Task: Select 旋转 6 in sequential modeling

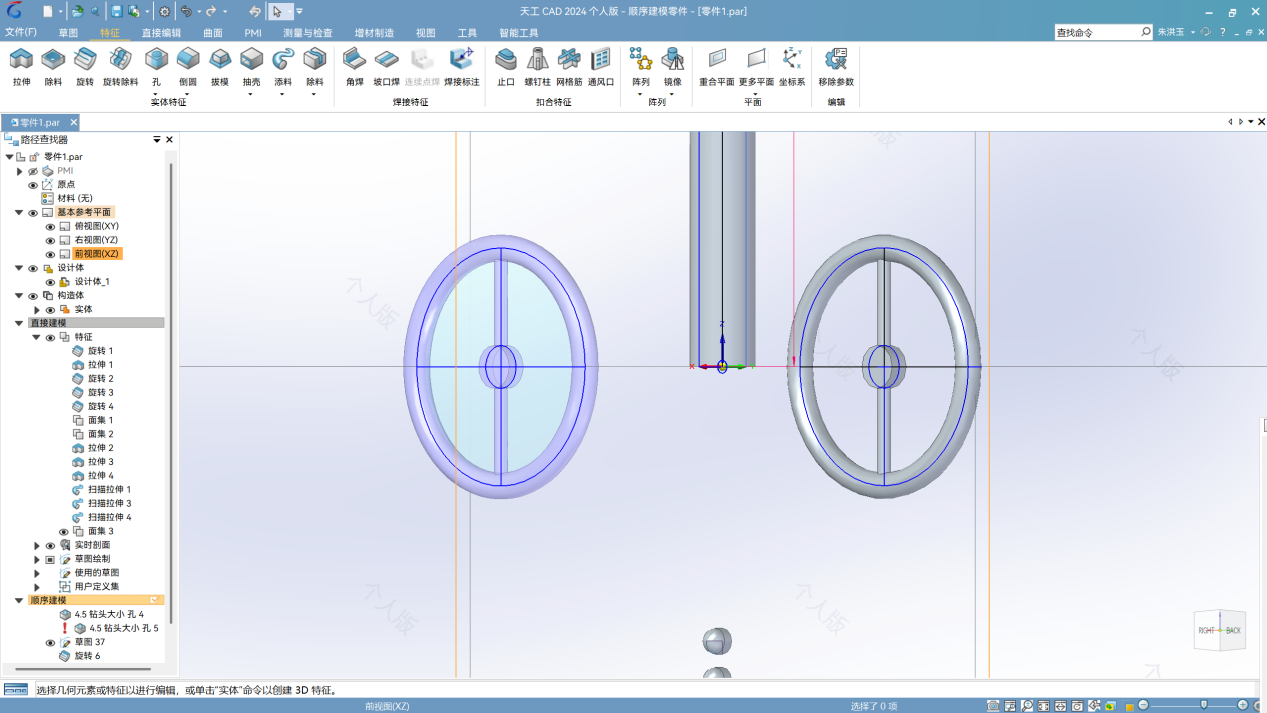Action: coord(79,657)
